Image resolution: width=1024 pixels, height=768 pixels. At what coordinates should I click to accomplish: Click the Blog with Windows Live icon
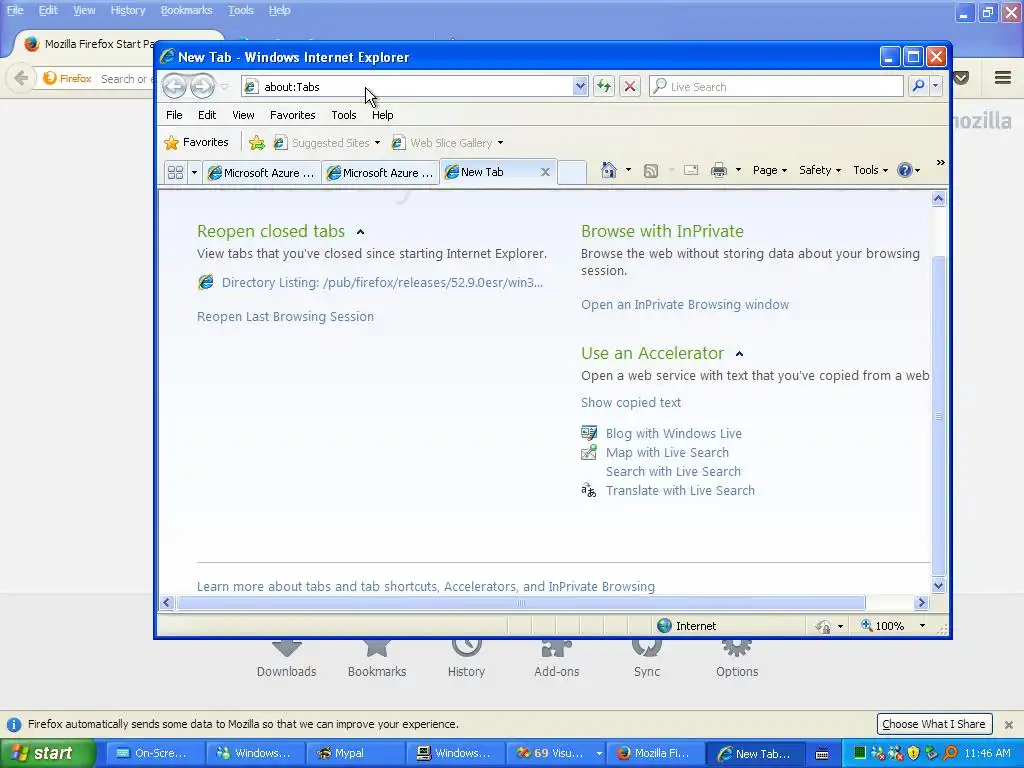pos(589,433)
